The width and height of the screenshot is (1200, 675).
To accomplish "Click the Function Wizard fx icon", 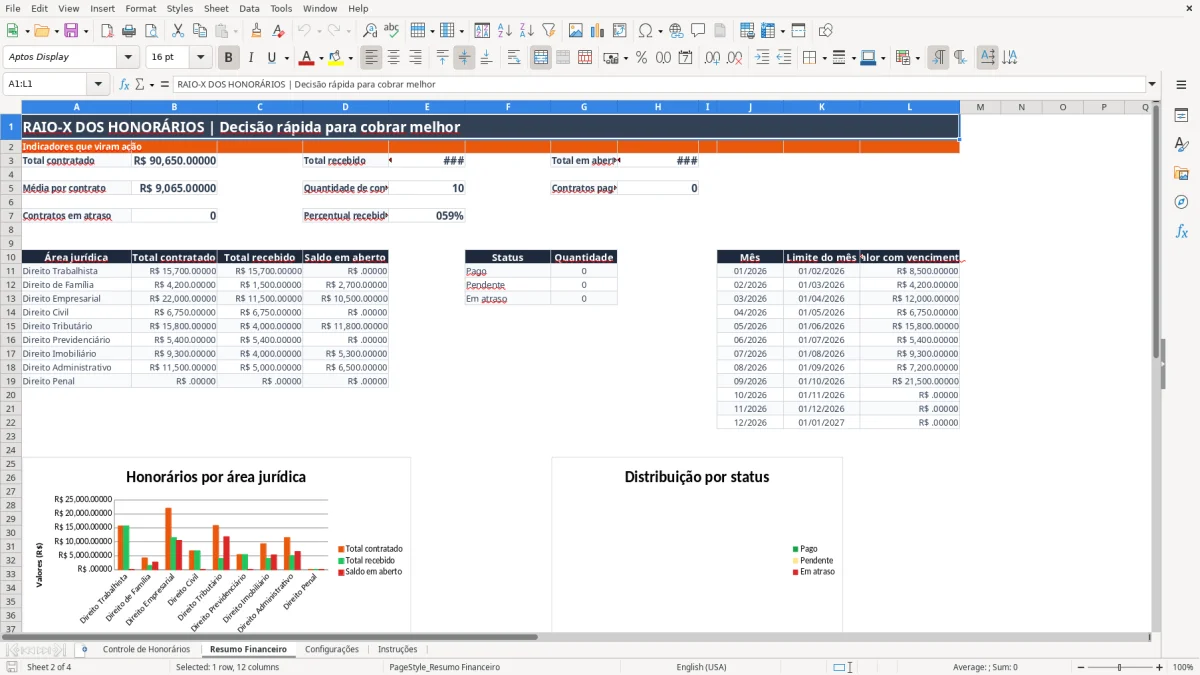I will pyautogui.click(x=124, y=84).
